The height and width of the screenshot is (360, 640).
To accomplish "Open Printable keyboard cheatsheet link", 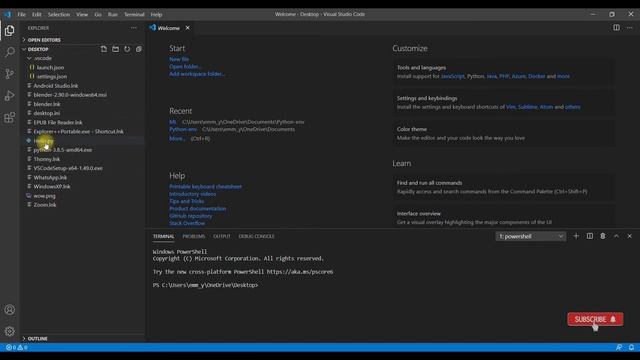I will 205,187.
